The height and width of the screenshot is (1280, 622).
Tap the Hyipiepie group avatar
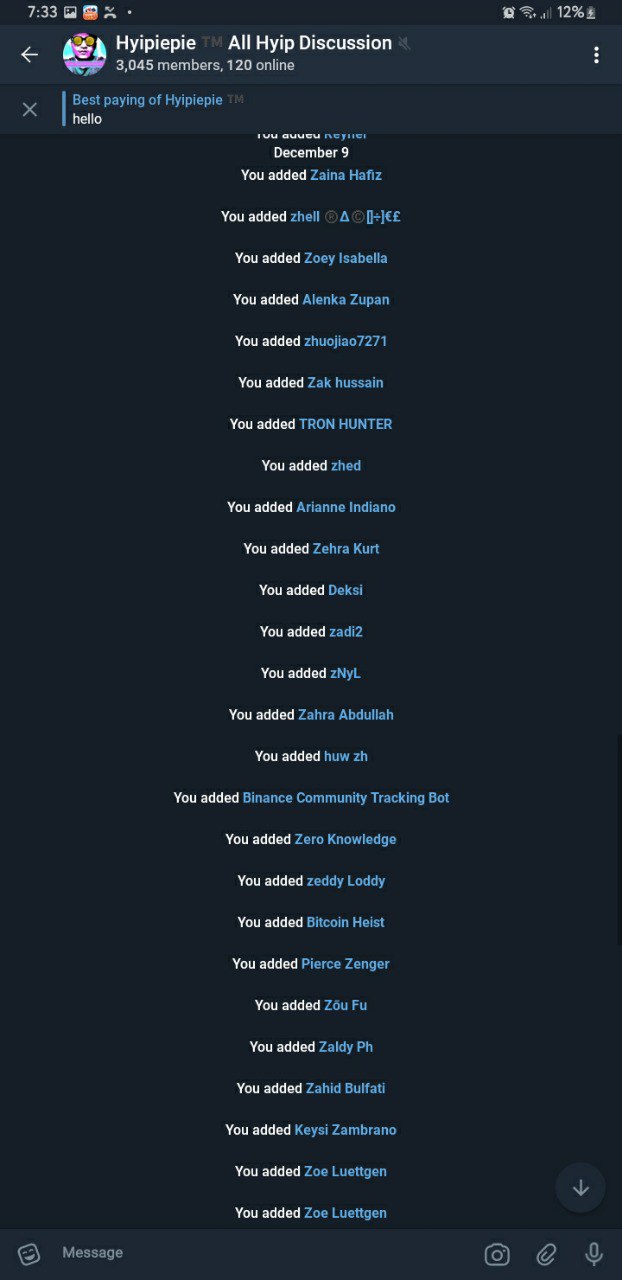[84, 54]
